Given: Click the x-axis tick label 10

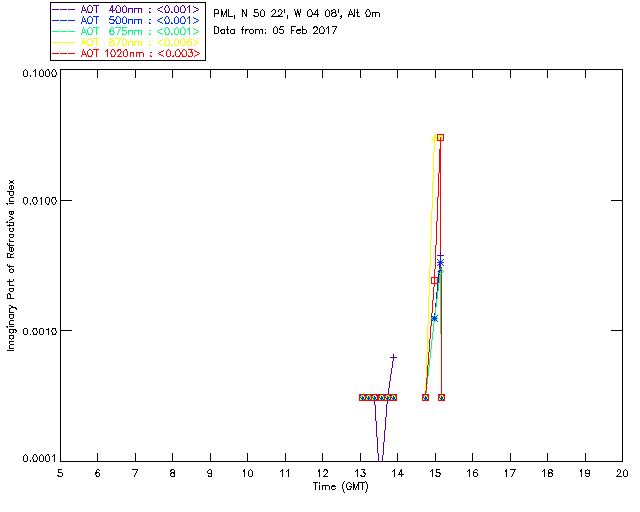Looking at the screenshot, I should tap(247, 473).
